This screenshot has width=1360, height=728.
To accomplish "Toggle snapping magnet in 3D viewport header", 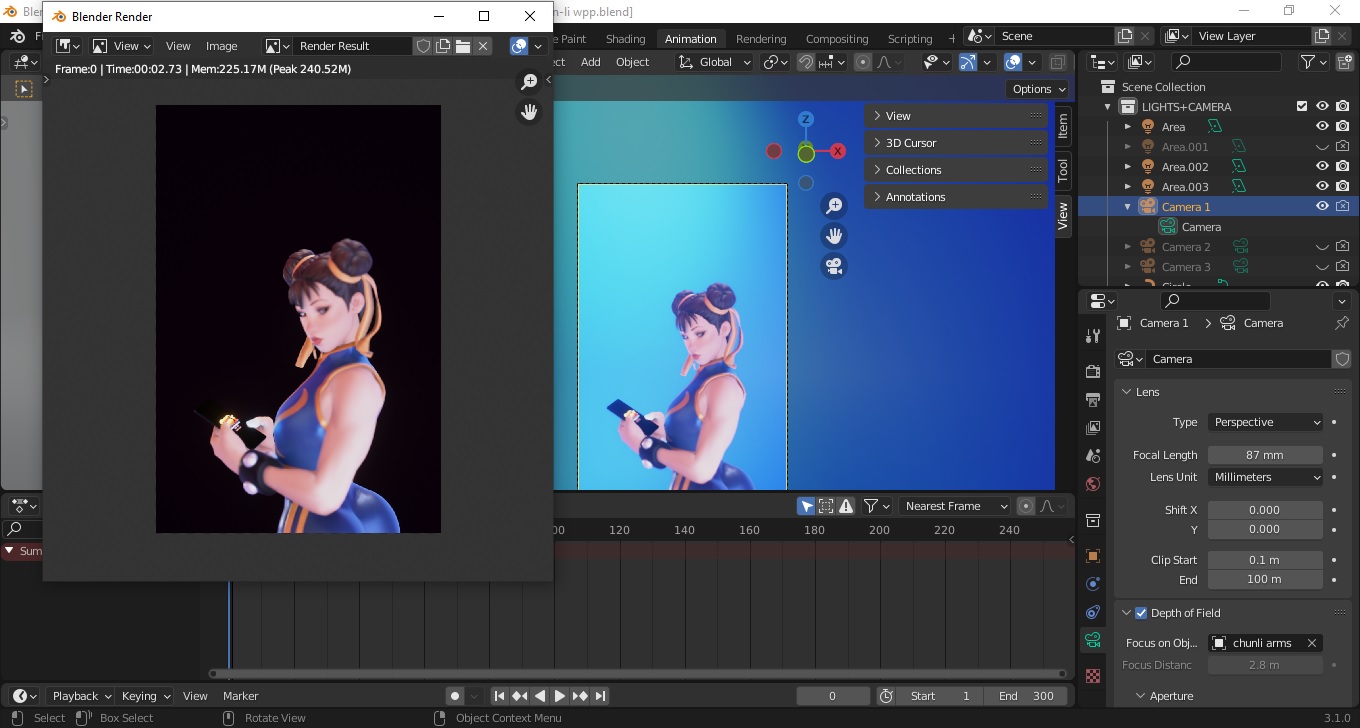I will point(806,62).
